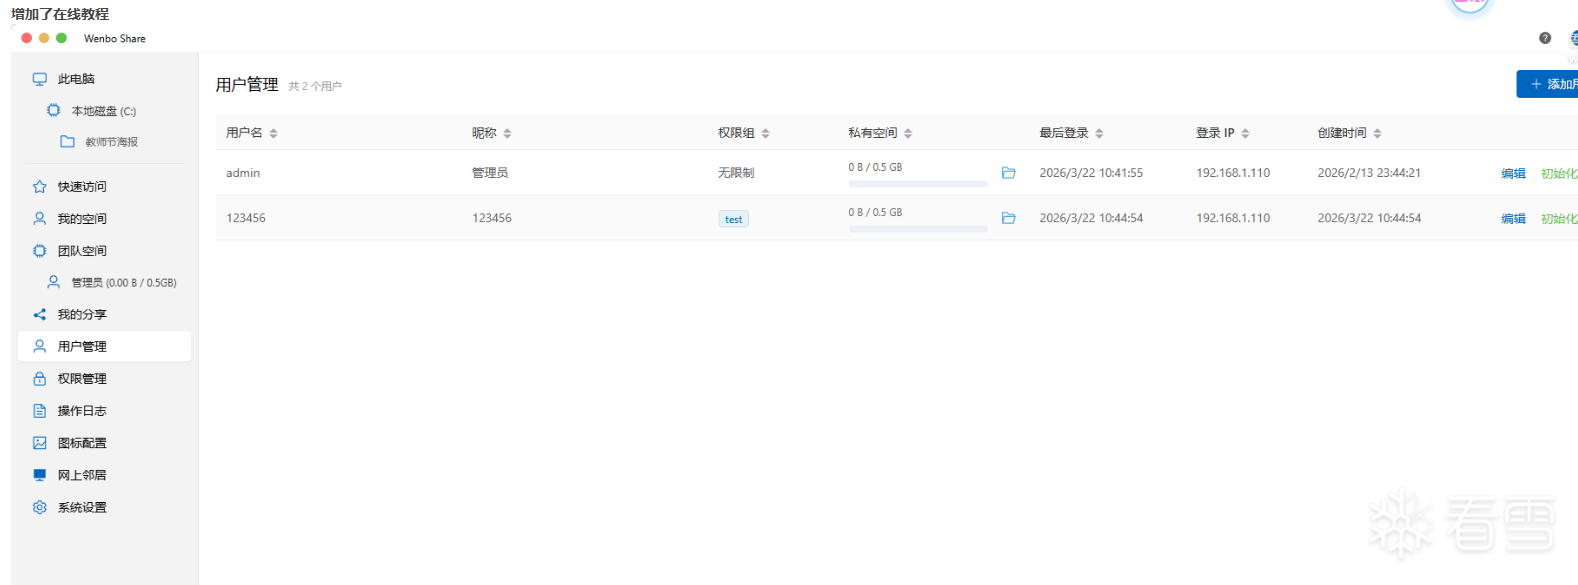Click the 快速访问 star icon

click(40, 187)
